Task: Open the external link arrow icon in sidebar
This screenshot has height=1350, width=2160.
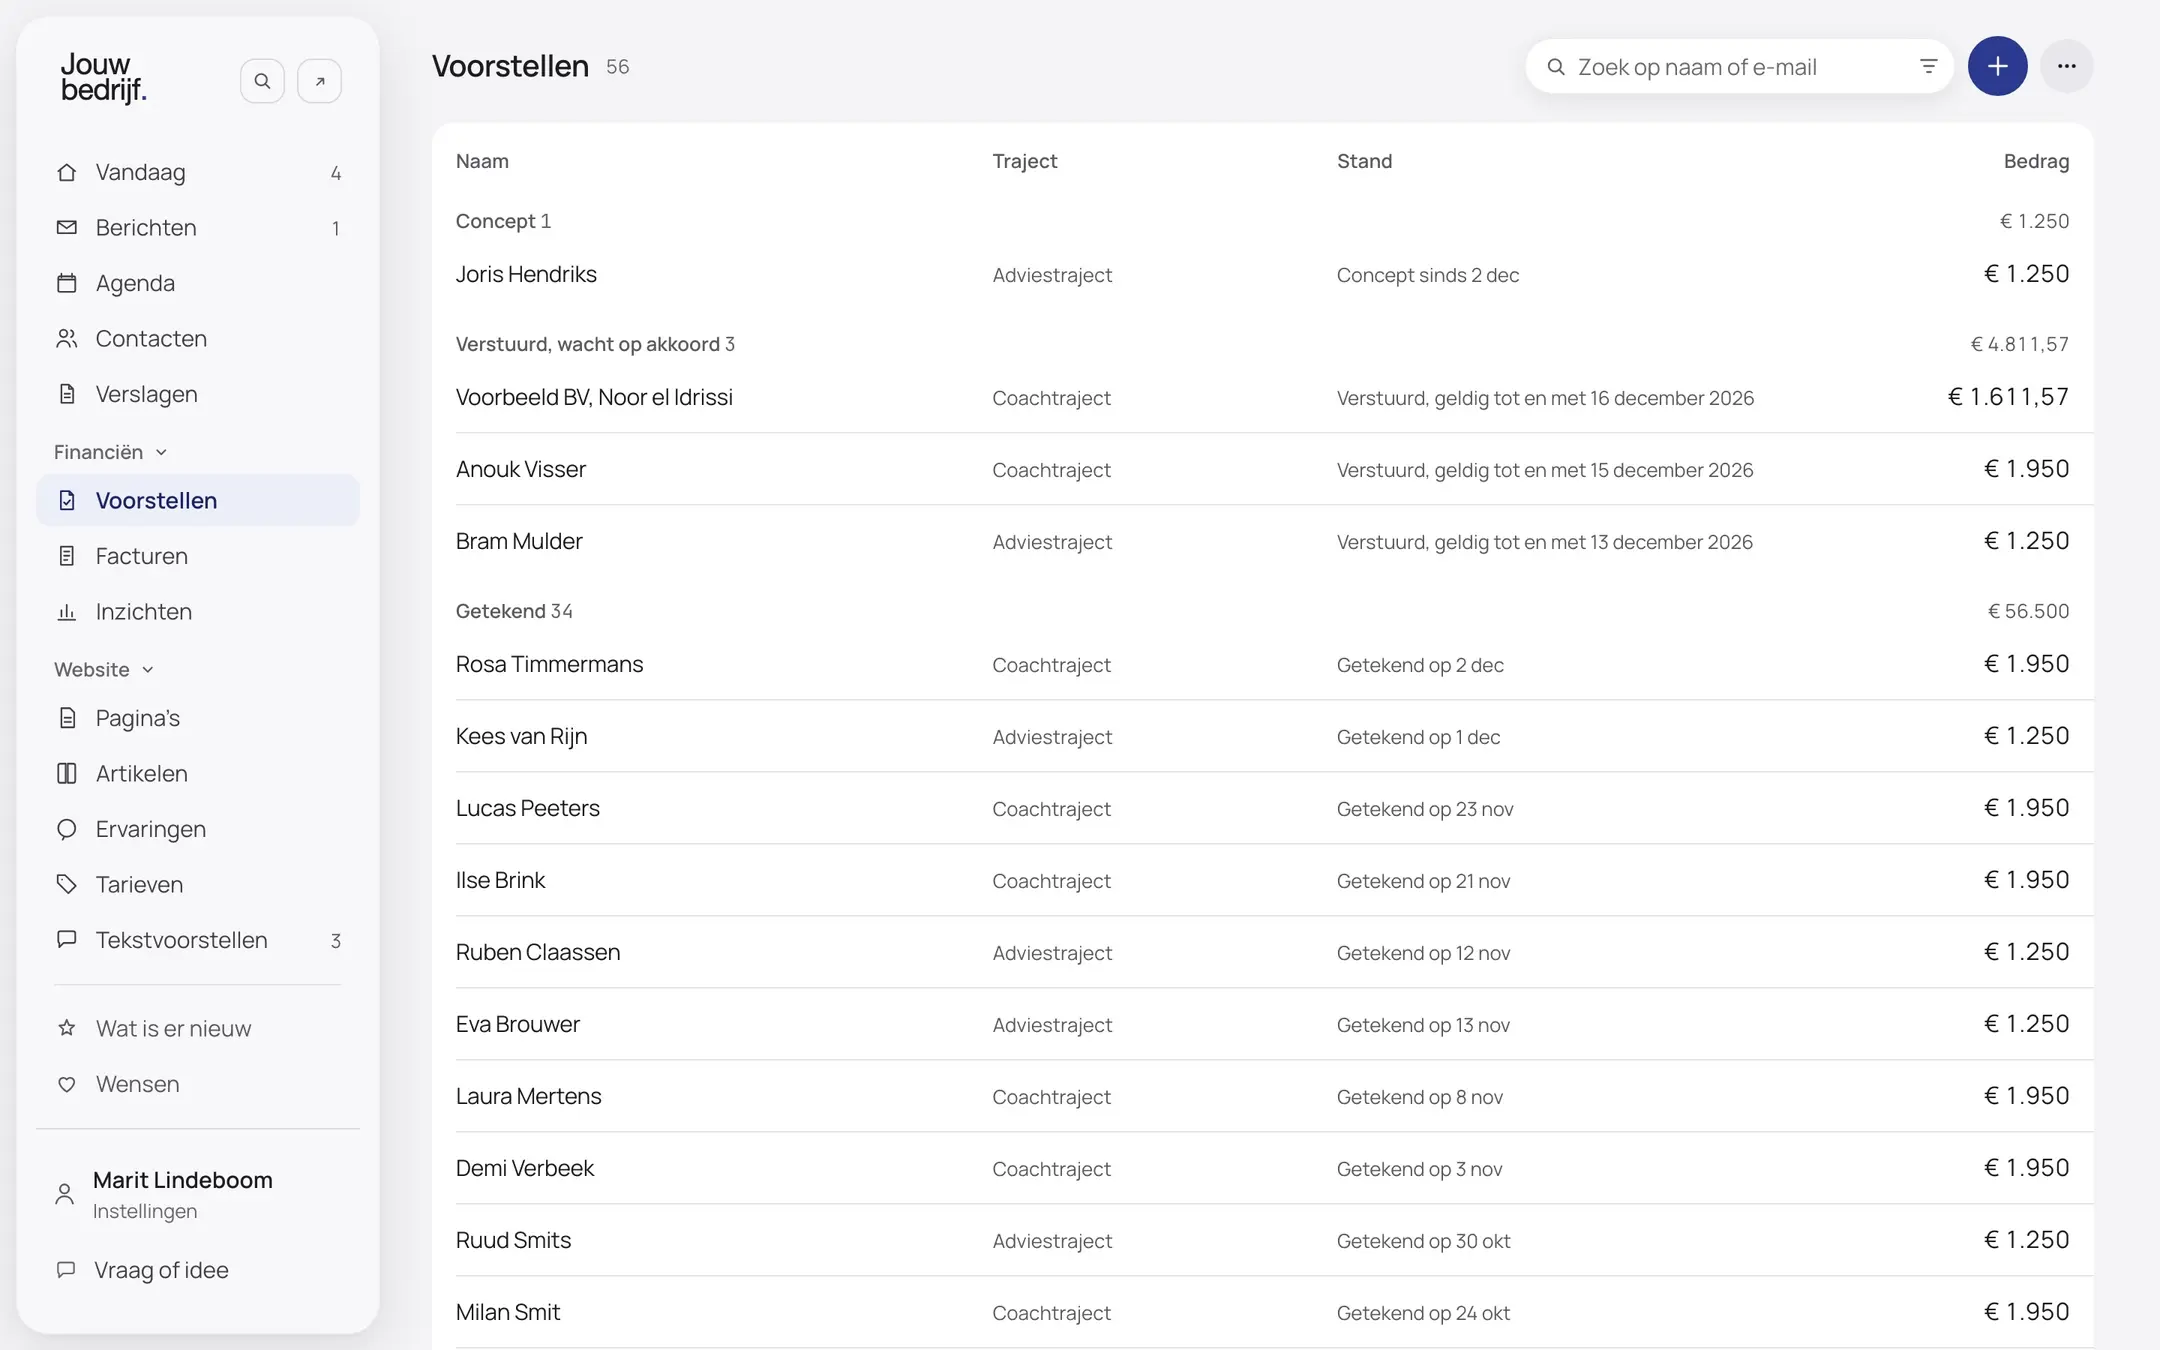Action: point(320,81)
